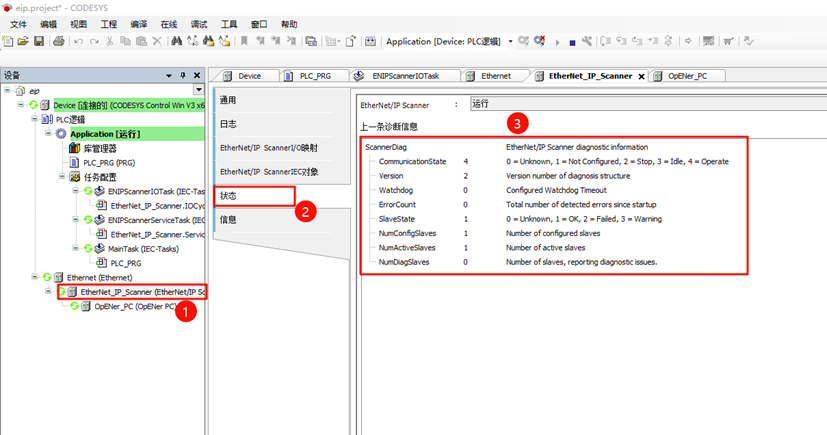The width and height of the screenshot is (827, 435).
Task: Select PLC_PRG (PRG) in the tree
Action: tap(109, 162)
